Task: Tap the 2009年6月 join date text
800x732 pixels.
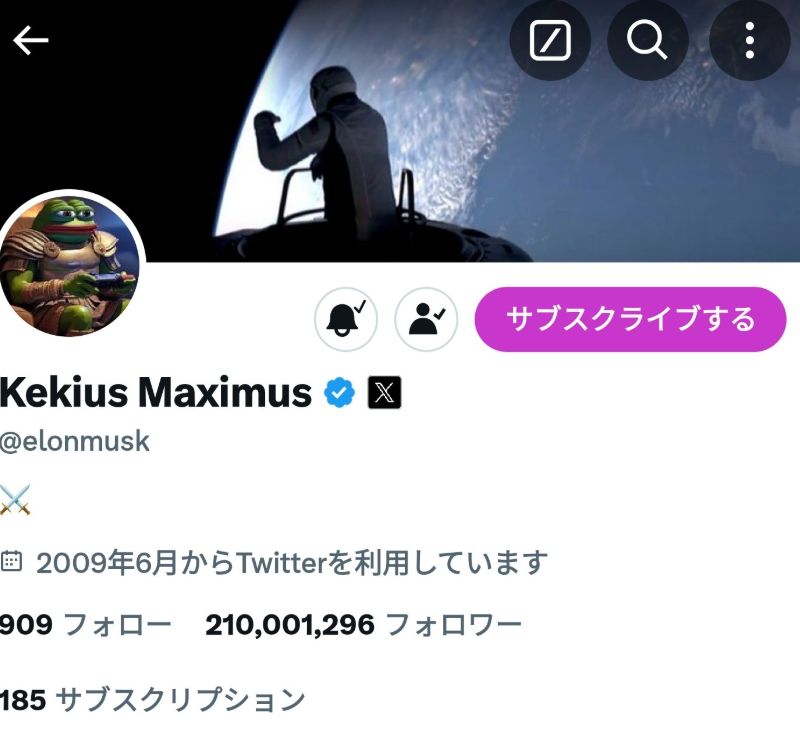Action: coord(292,562)
